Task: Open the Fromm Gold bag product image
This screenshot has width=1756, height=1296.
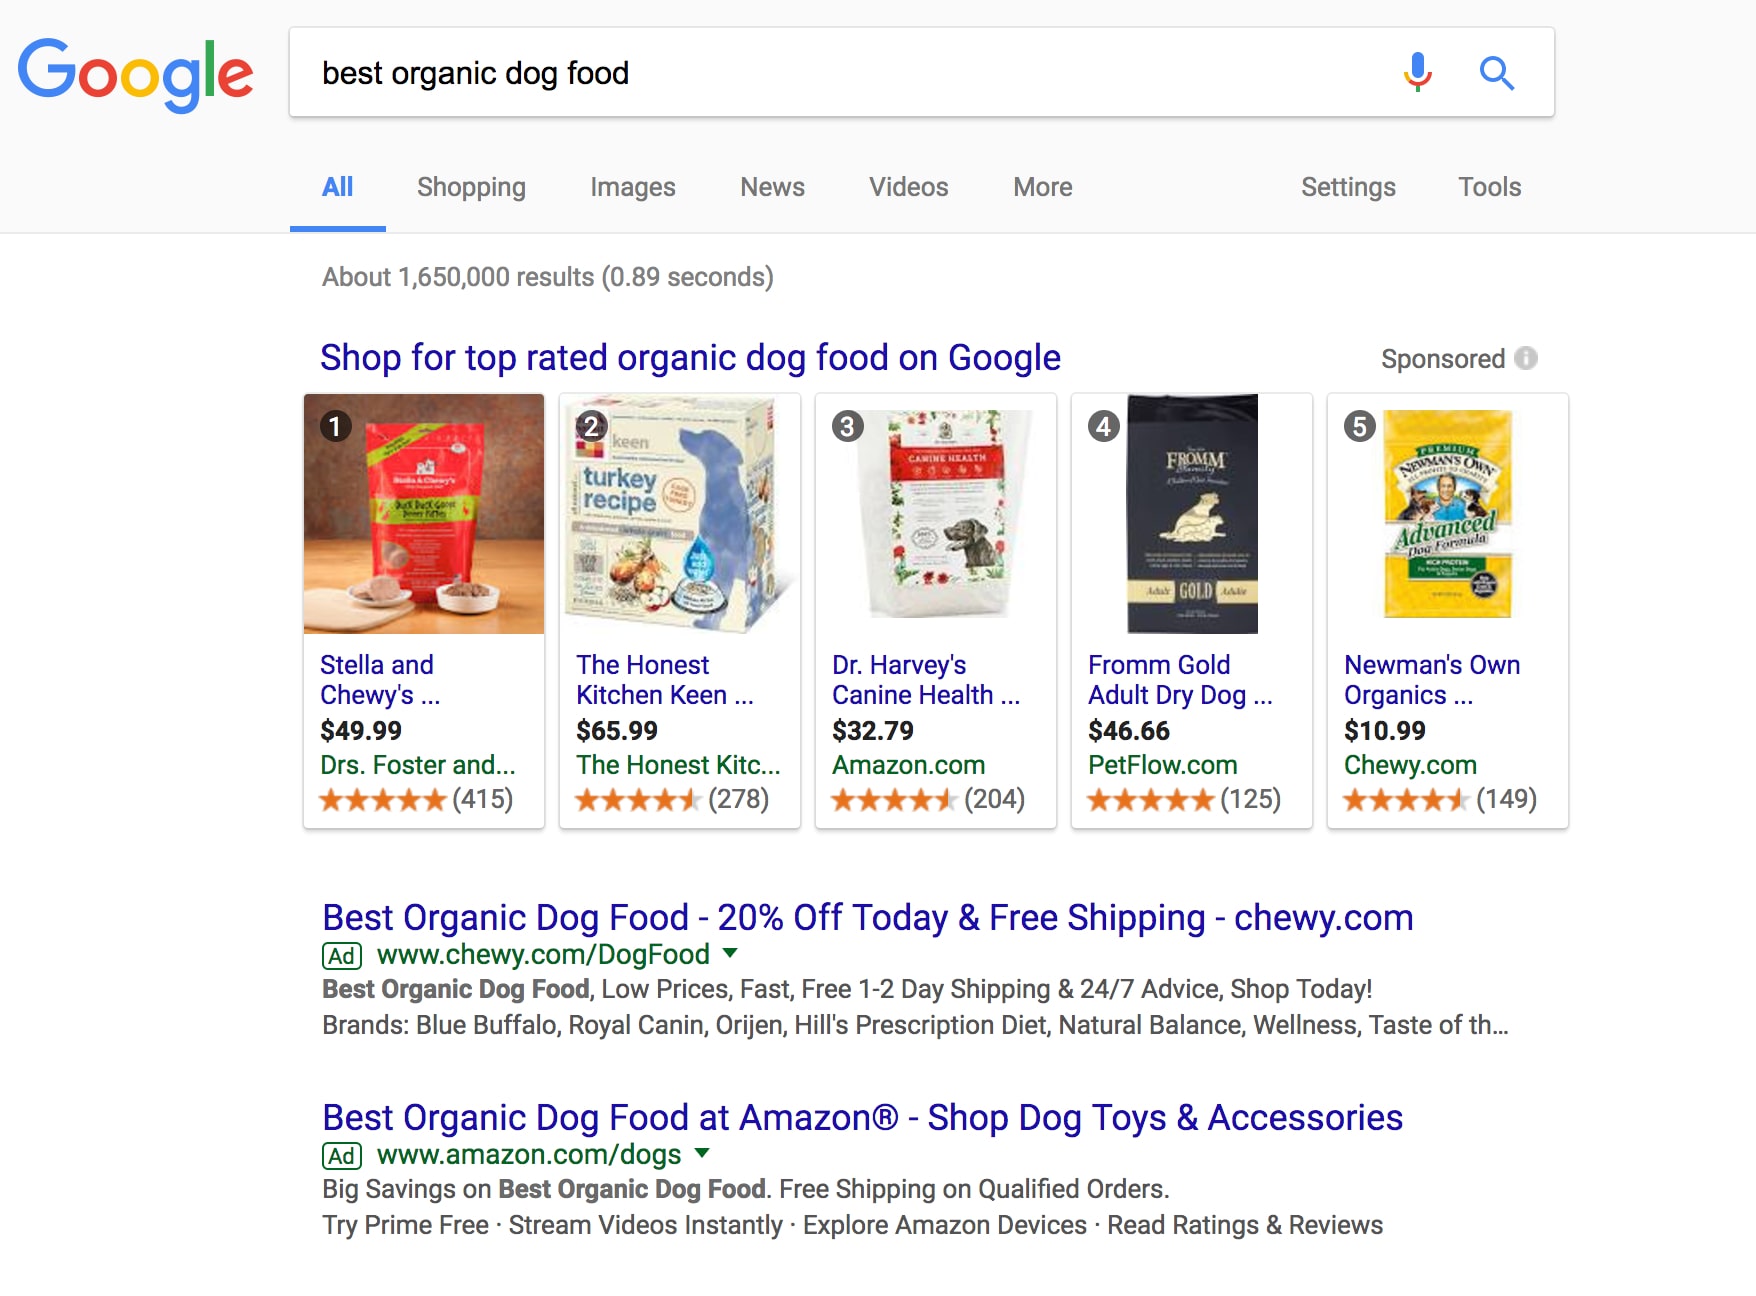Action: point(1192,514)
